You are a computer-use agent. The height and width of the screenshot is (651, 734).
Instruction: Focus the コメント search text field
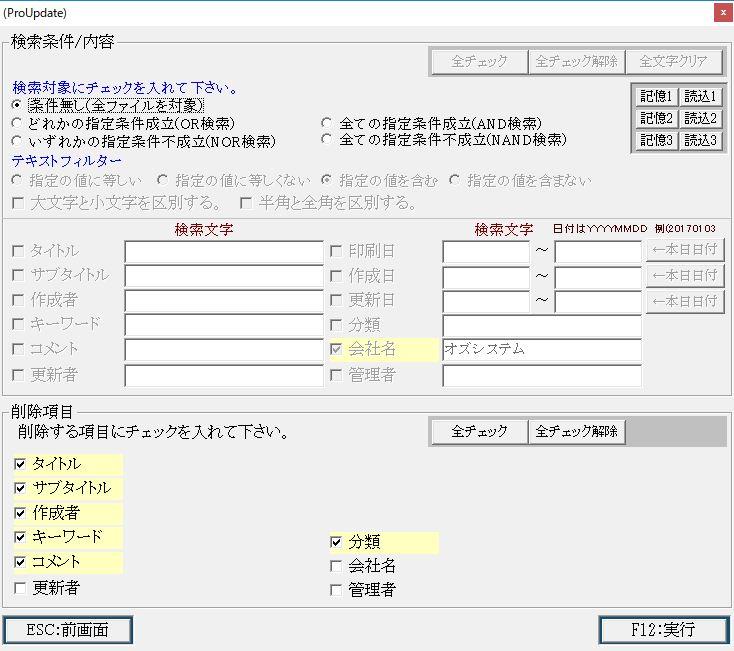click(224, 350)
